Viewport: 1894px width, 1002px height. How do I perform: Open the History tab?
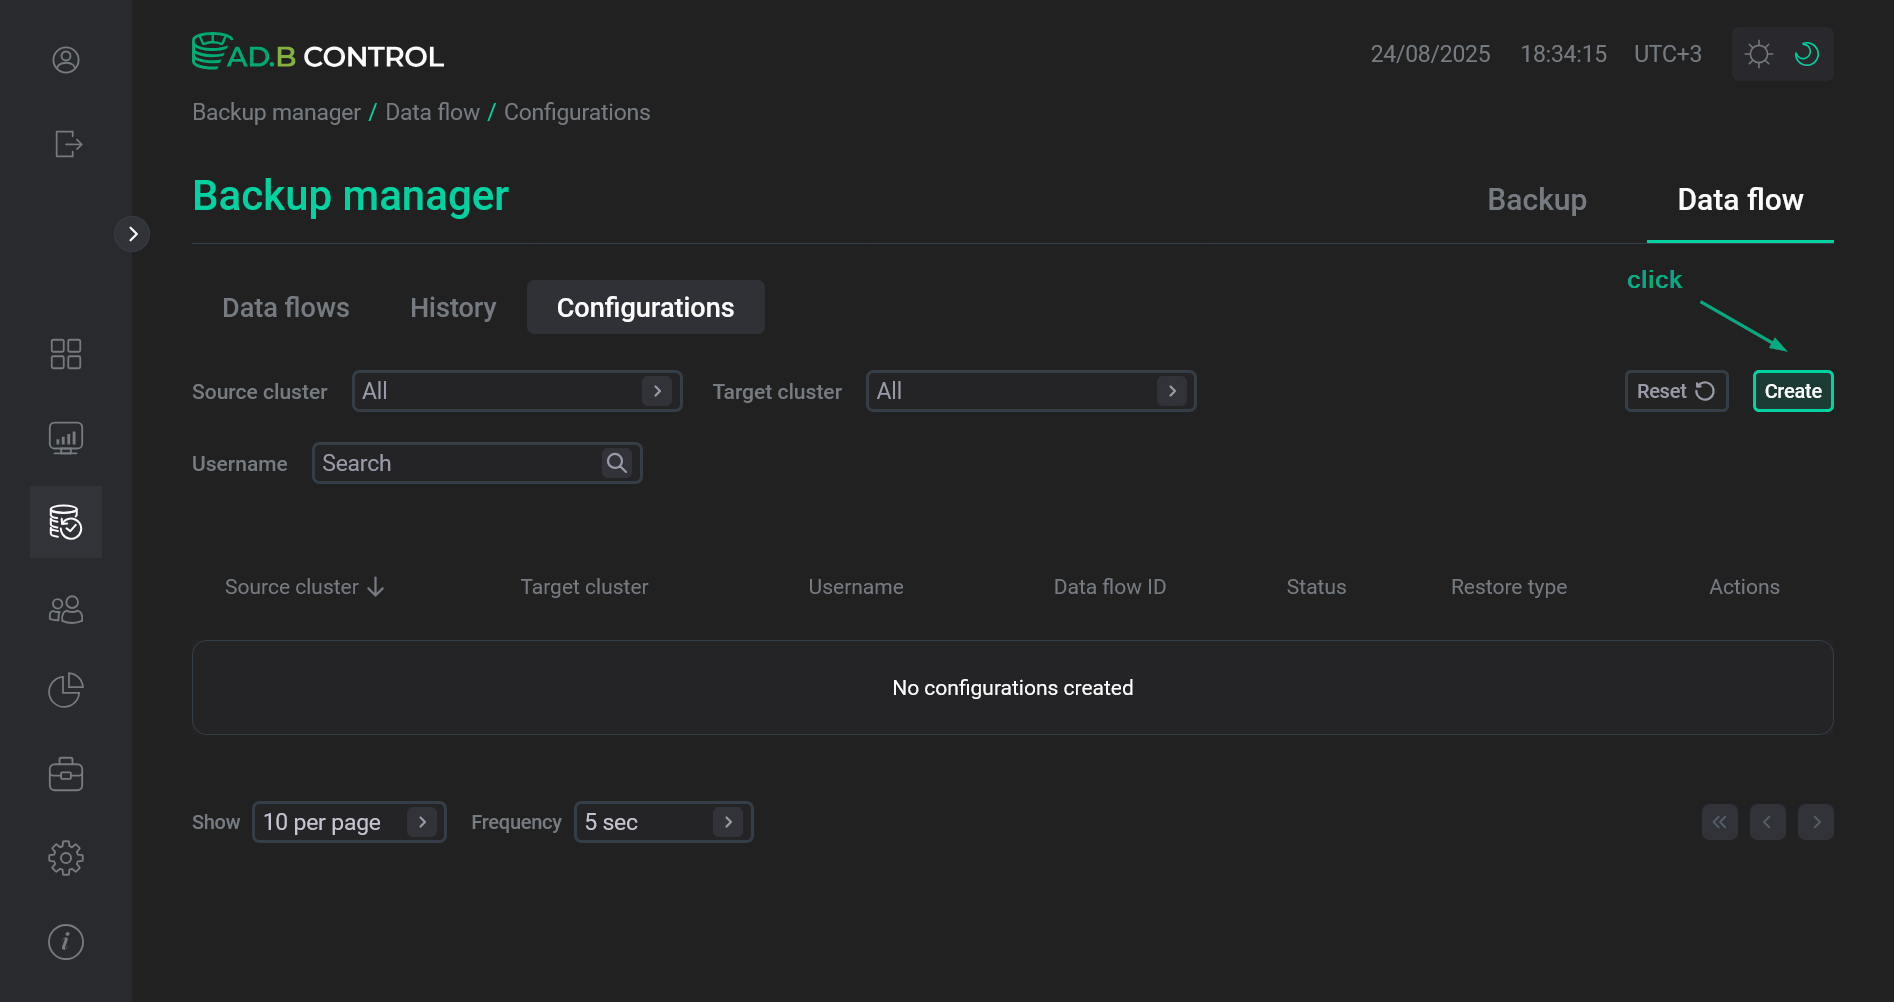(452, 307)
